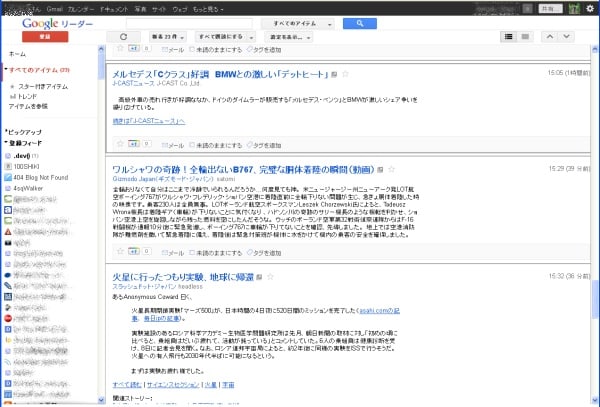Star the メルセデス「Cクラス」 article title
The width and height of the screenshot is (600, 407).
point(345,74)
